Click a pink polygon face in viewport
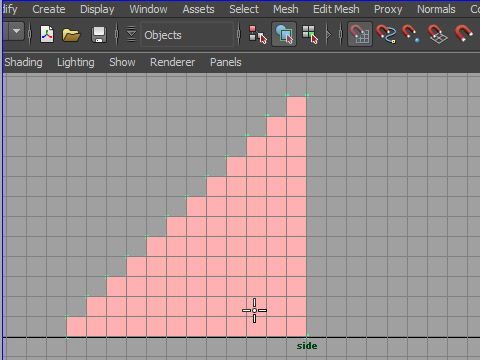This screenshot has height=360, width=480. click(x=217, y=267)
